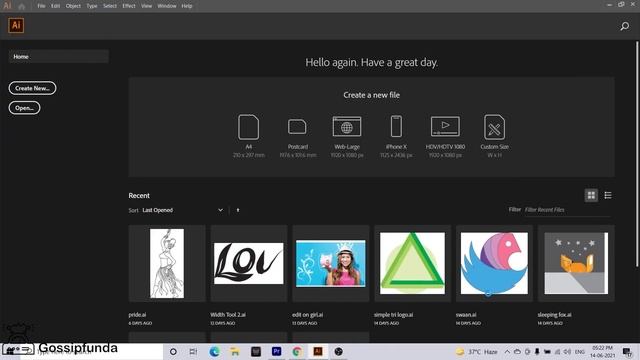Open the Object menu
This screenshot has height=360, width=640.
click(x=73, y=6)
